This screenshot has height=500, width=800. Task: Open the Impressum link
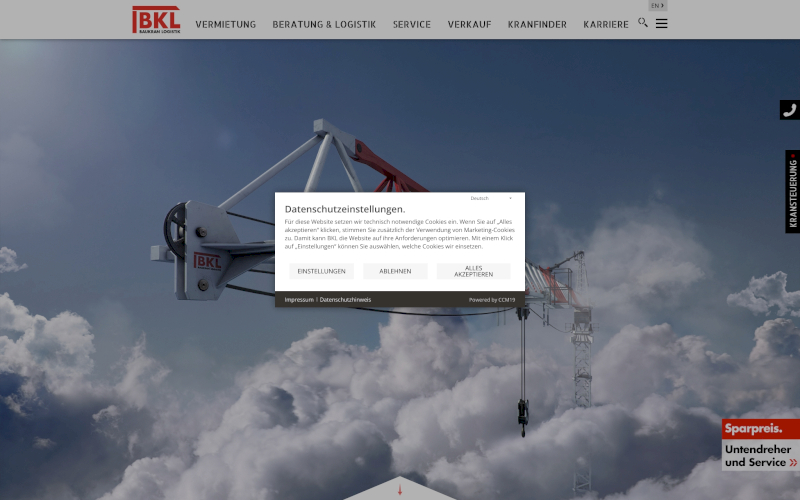pos(298,299)
